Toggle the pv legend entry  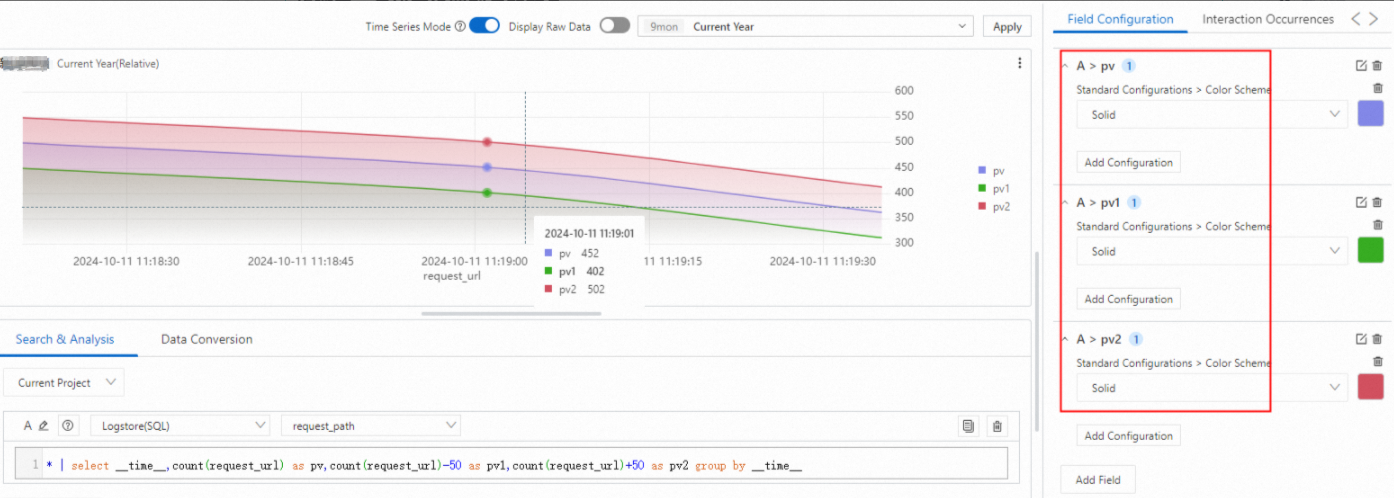[990, 171]
